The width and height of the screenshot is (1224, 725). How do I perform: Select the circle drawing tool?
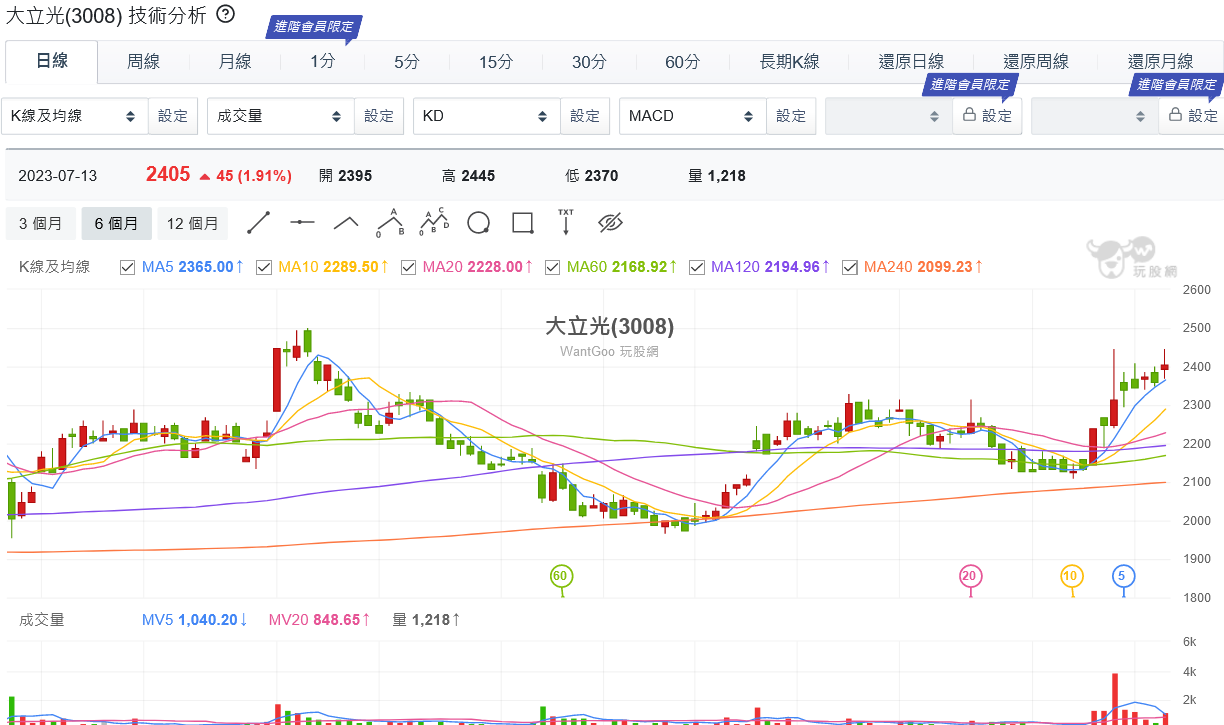click(478, 222)
